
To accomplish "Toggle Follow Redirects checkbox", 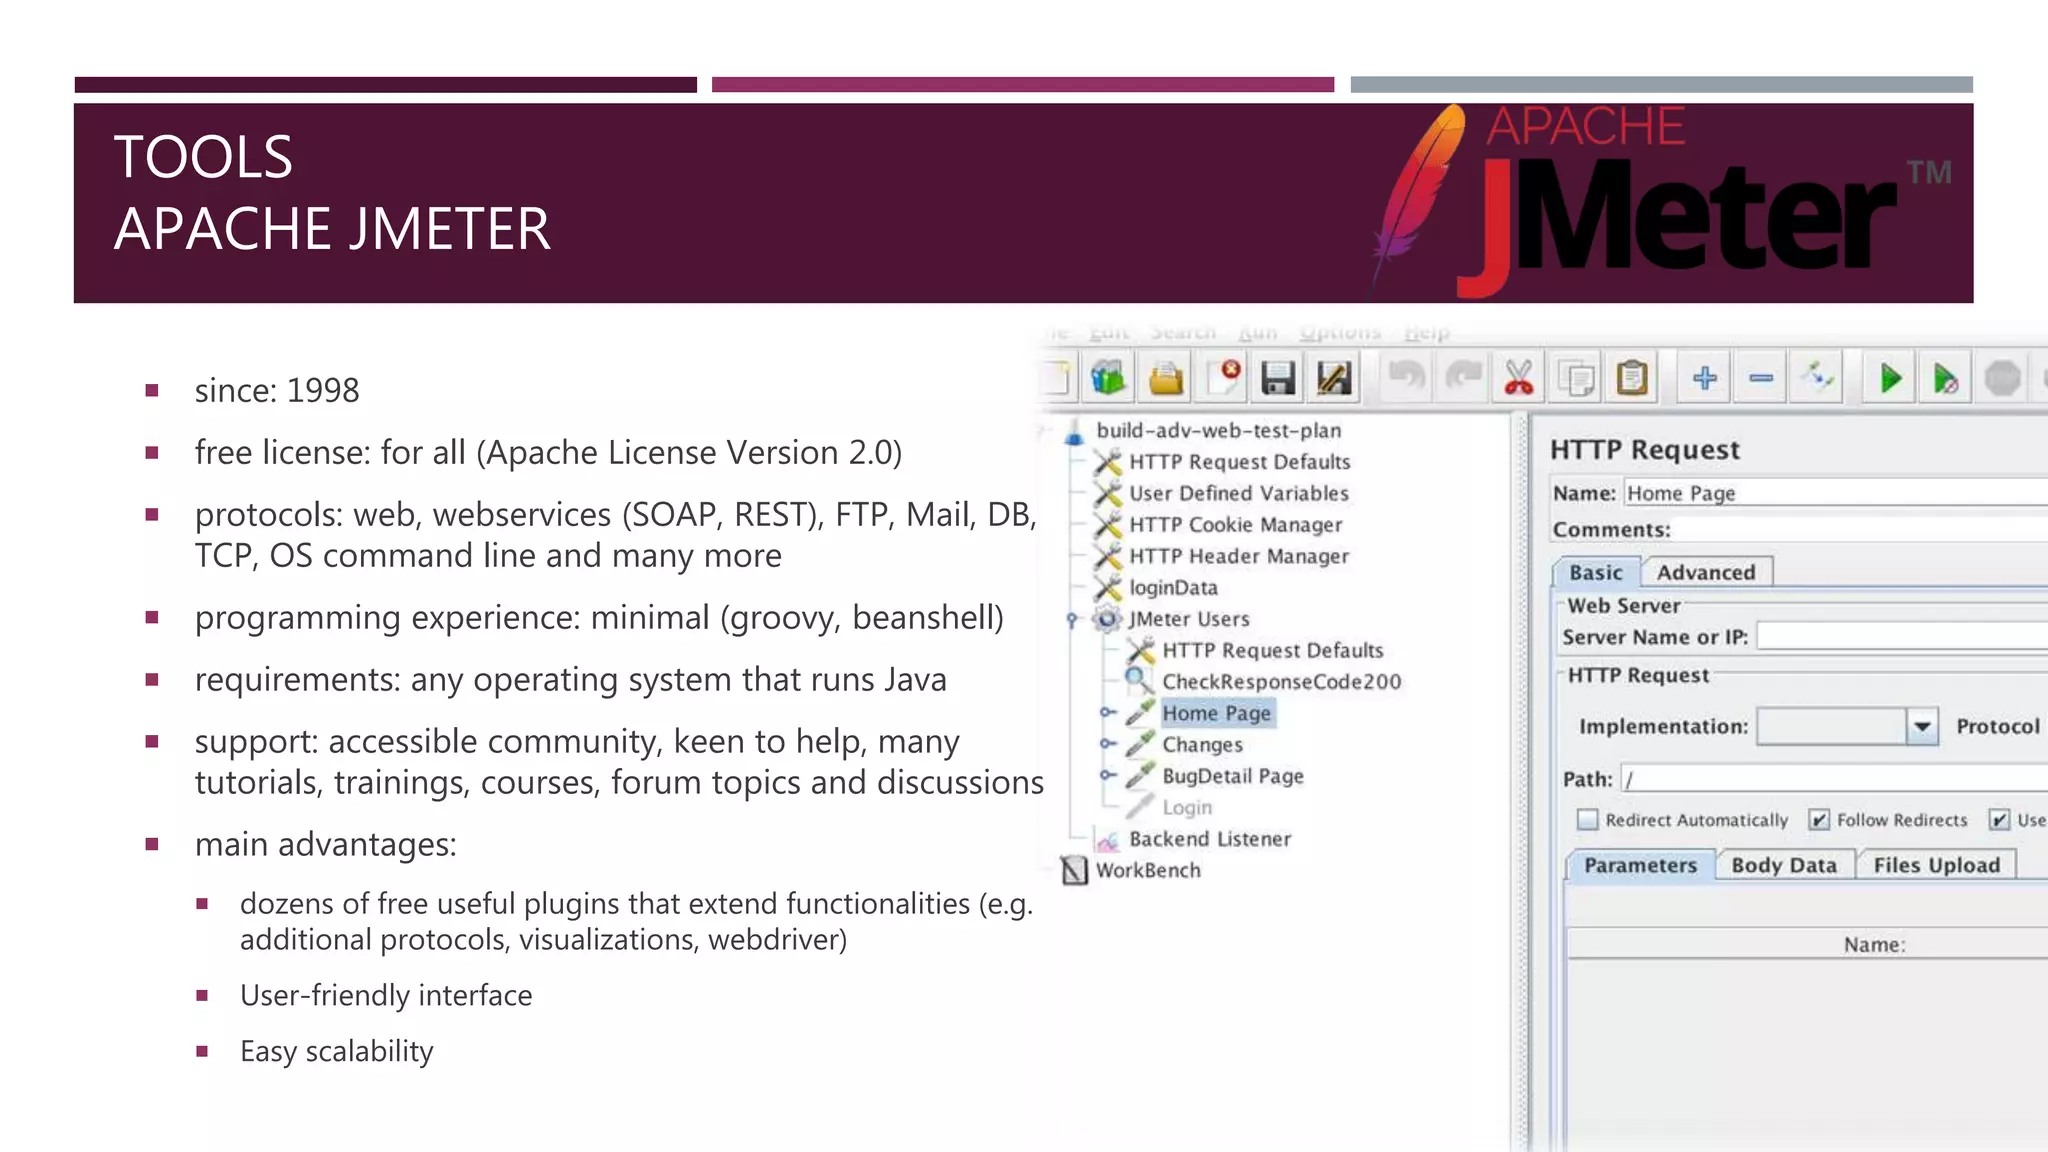I will (1819, 820).
